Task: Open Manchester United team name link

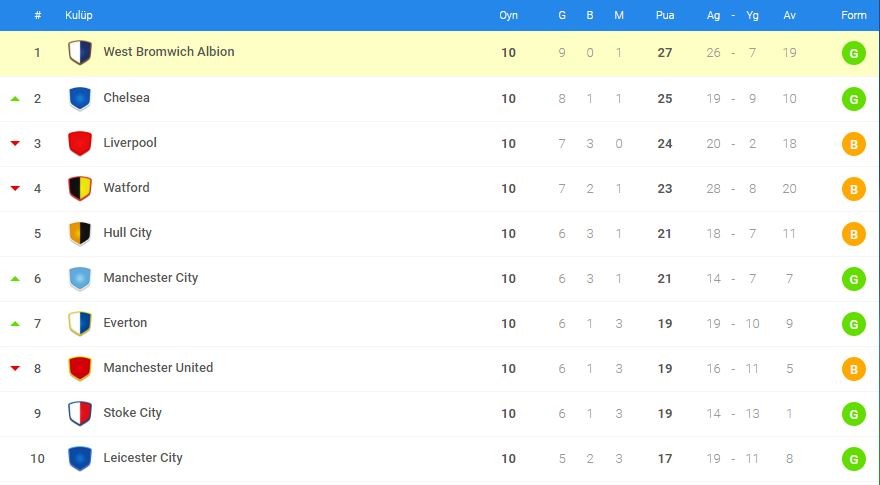Action: (158, 368)
